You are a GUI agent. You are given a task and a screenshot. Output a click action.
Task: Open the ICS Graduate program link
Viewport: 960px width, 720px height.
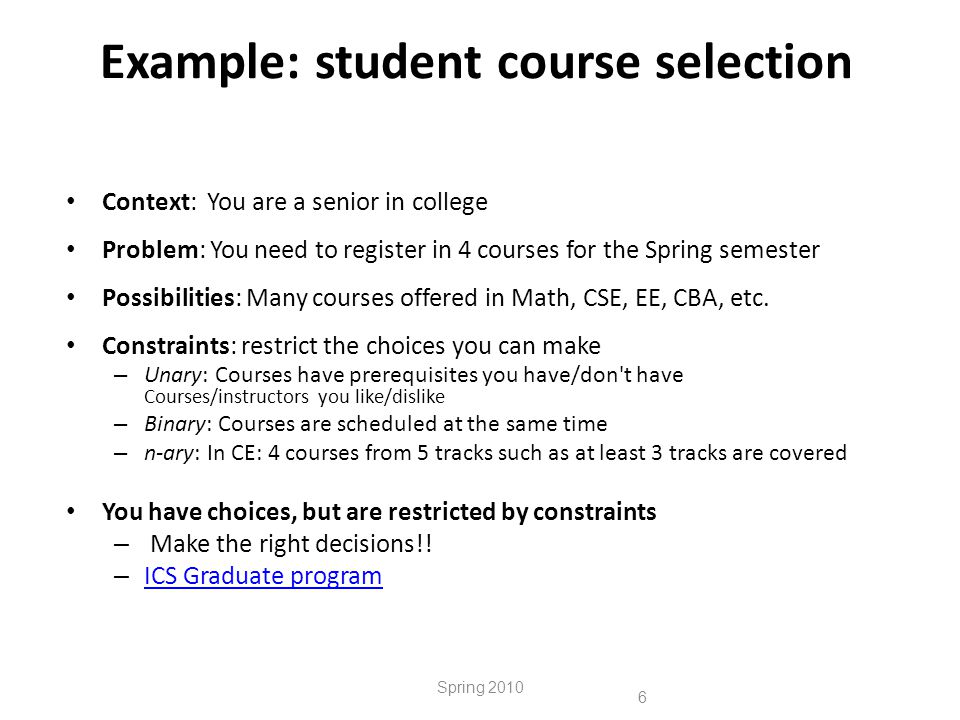point(263,576)
